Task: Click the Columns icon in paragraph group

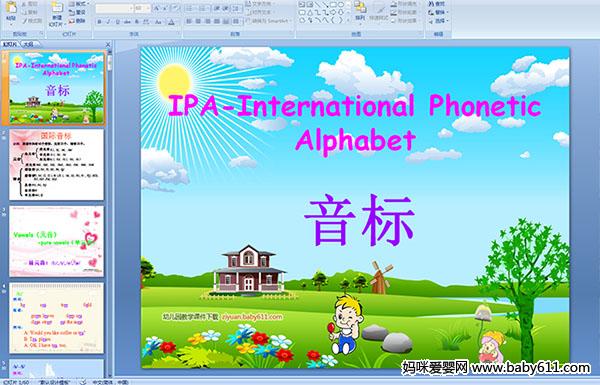Action: (x=236, y=21)
